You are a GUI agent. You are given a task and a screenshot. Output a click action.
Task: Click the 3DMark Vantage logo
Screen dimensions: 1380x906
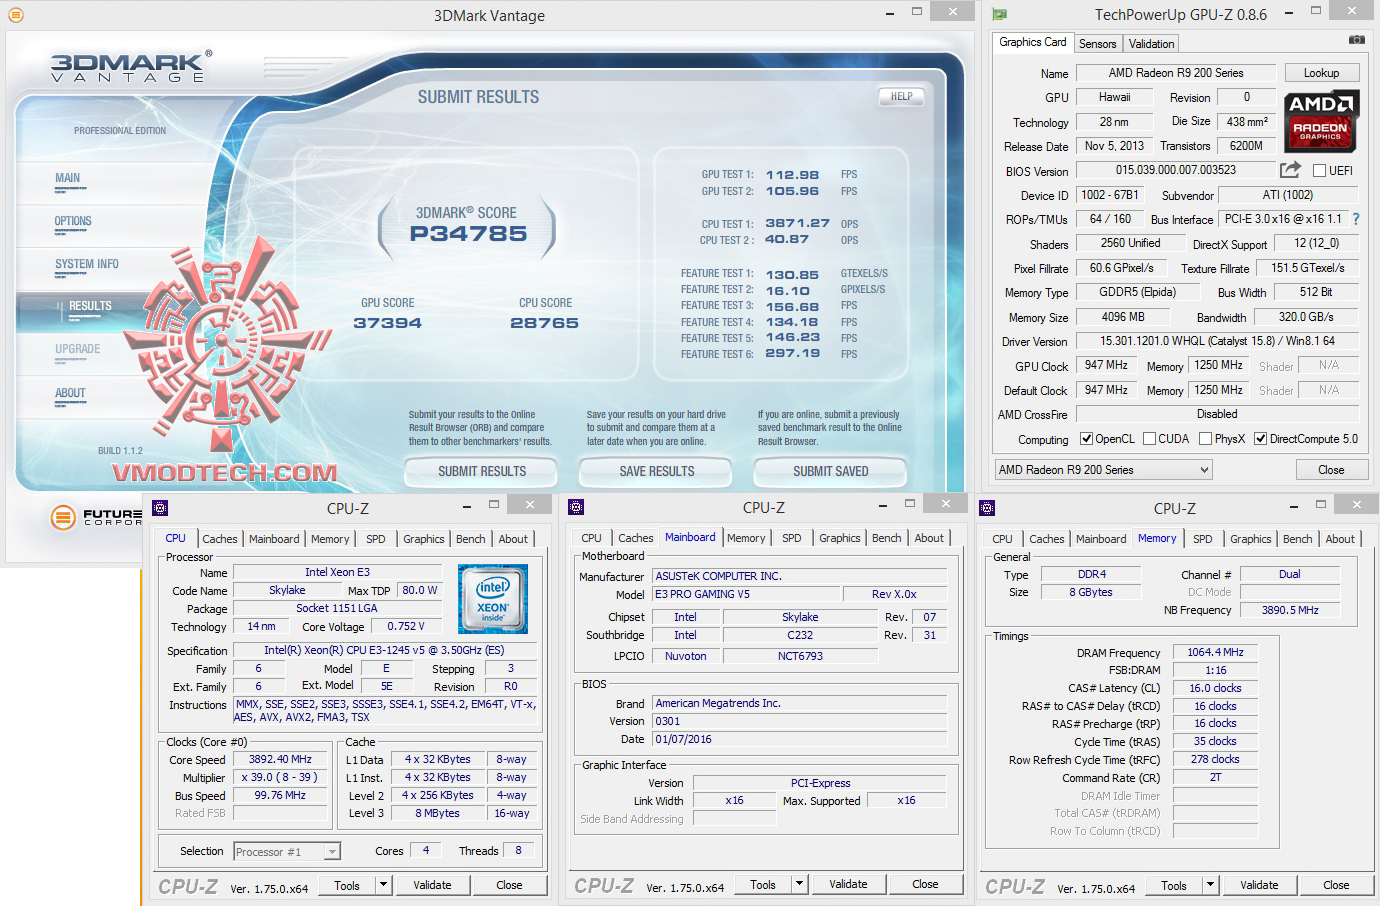(x=127, y=65)
